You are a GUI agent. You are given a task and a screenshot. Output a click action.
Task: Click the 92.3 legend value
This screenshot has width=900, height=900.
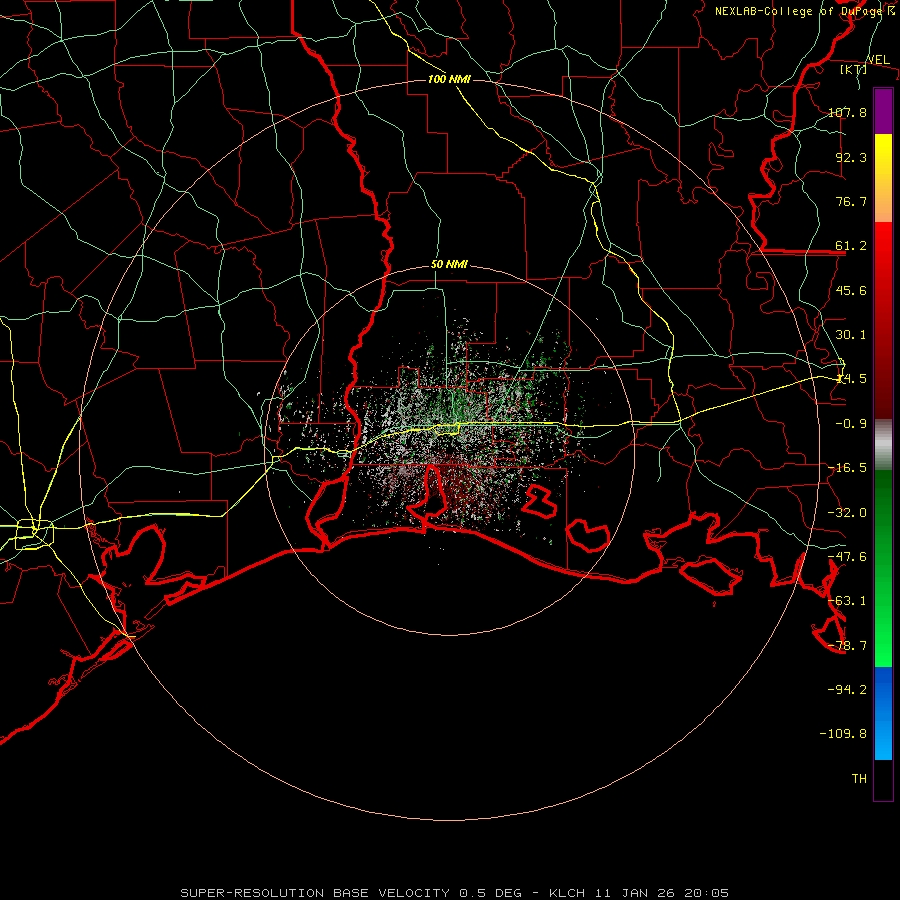[x=851, y=157]
